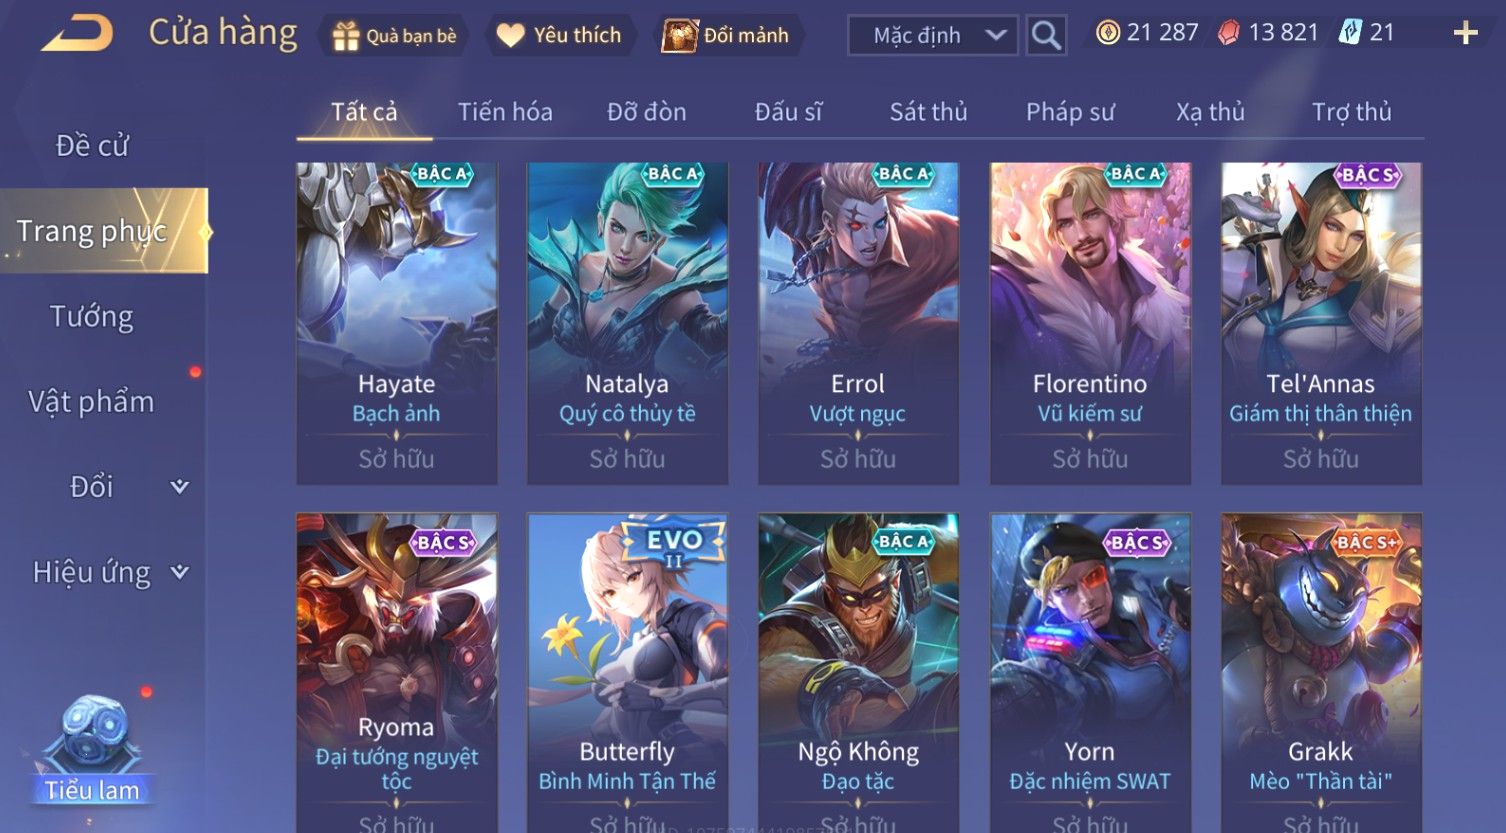Expand the Mặc định sort dropdown

[932, 35]
